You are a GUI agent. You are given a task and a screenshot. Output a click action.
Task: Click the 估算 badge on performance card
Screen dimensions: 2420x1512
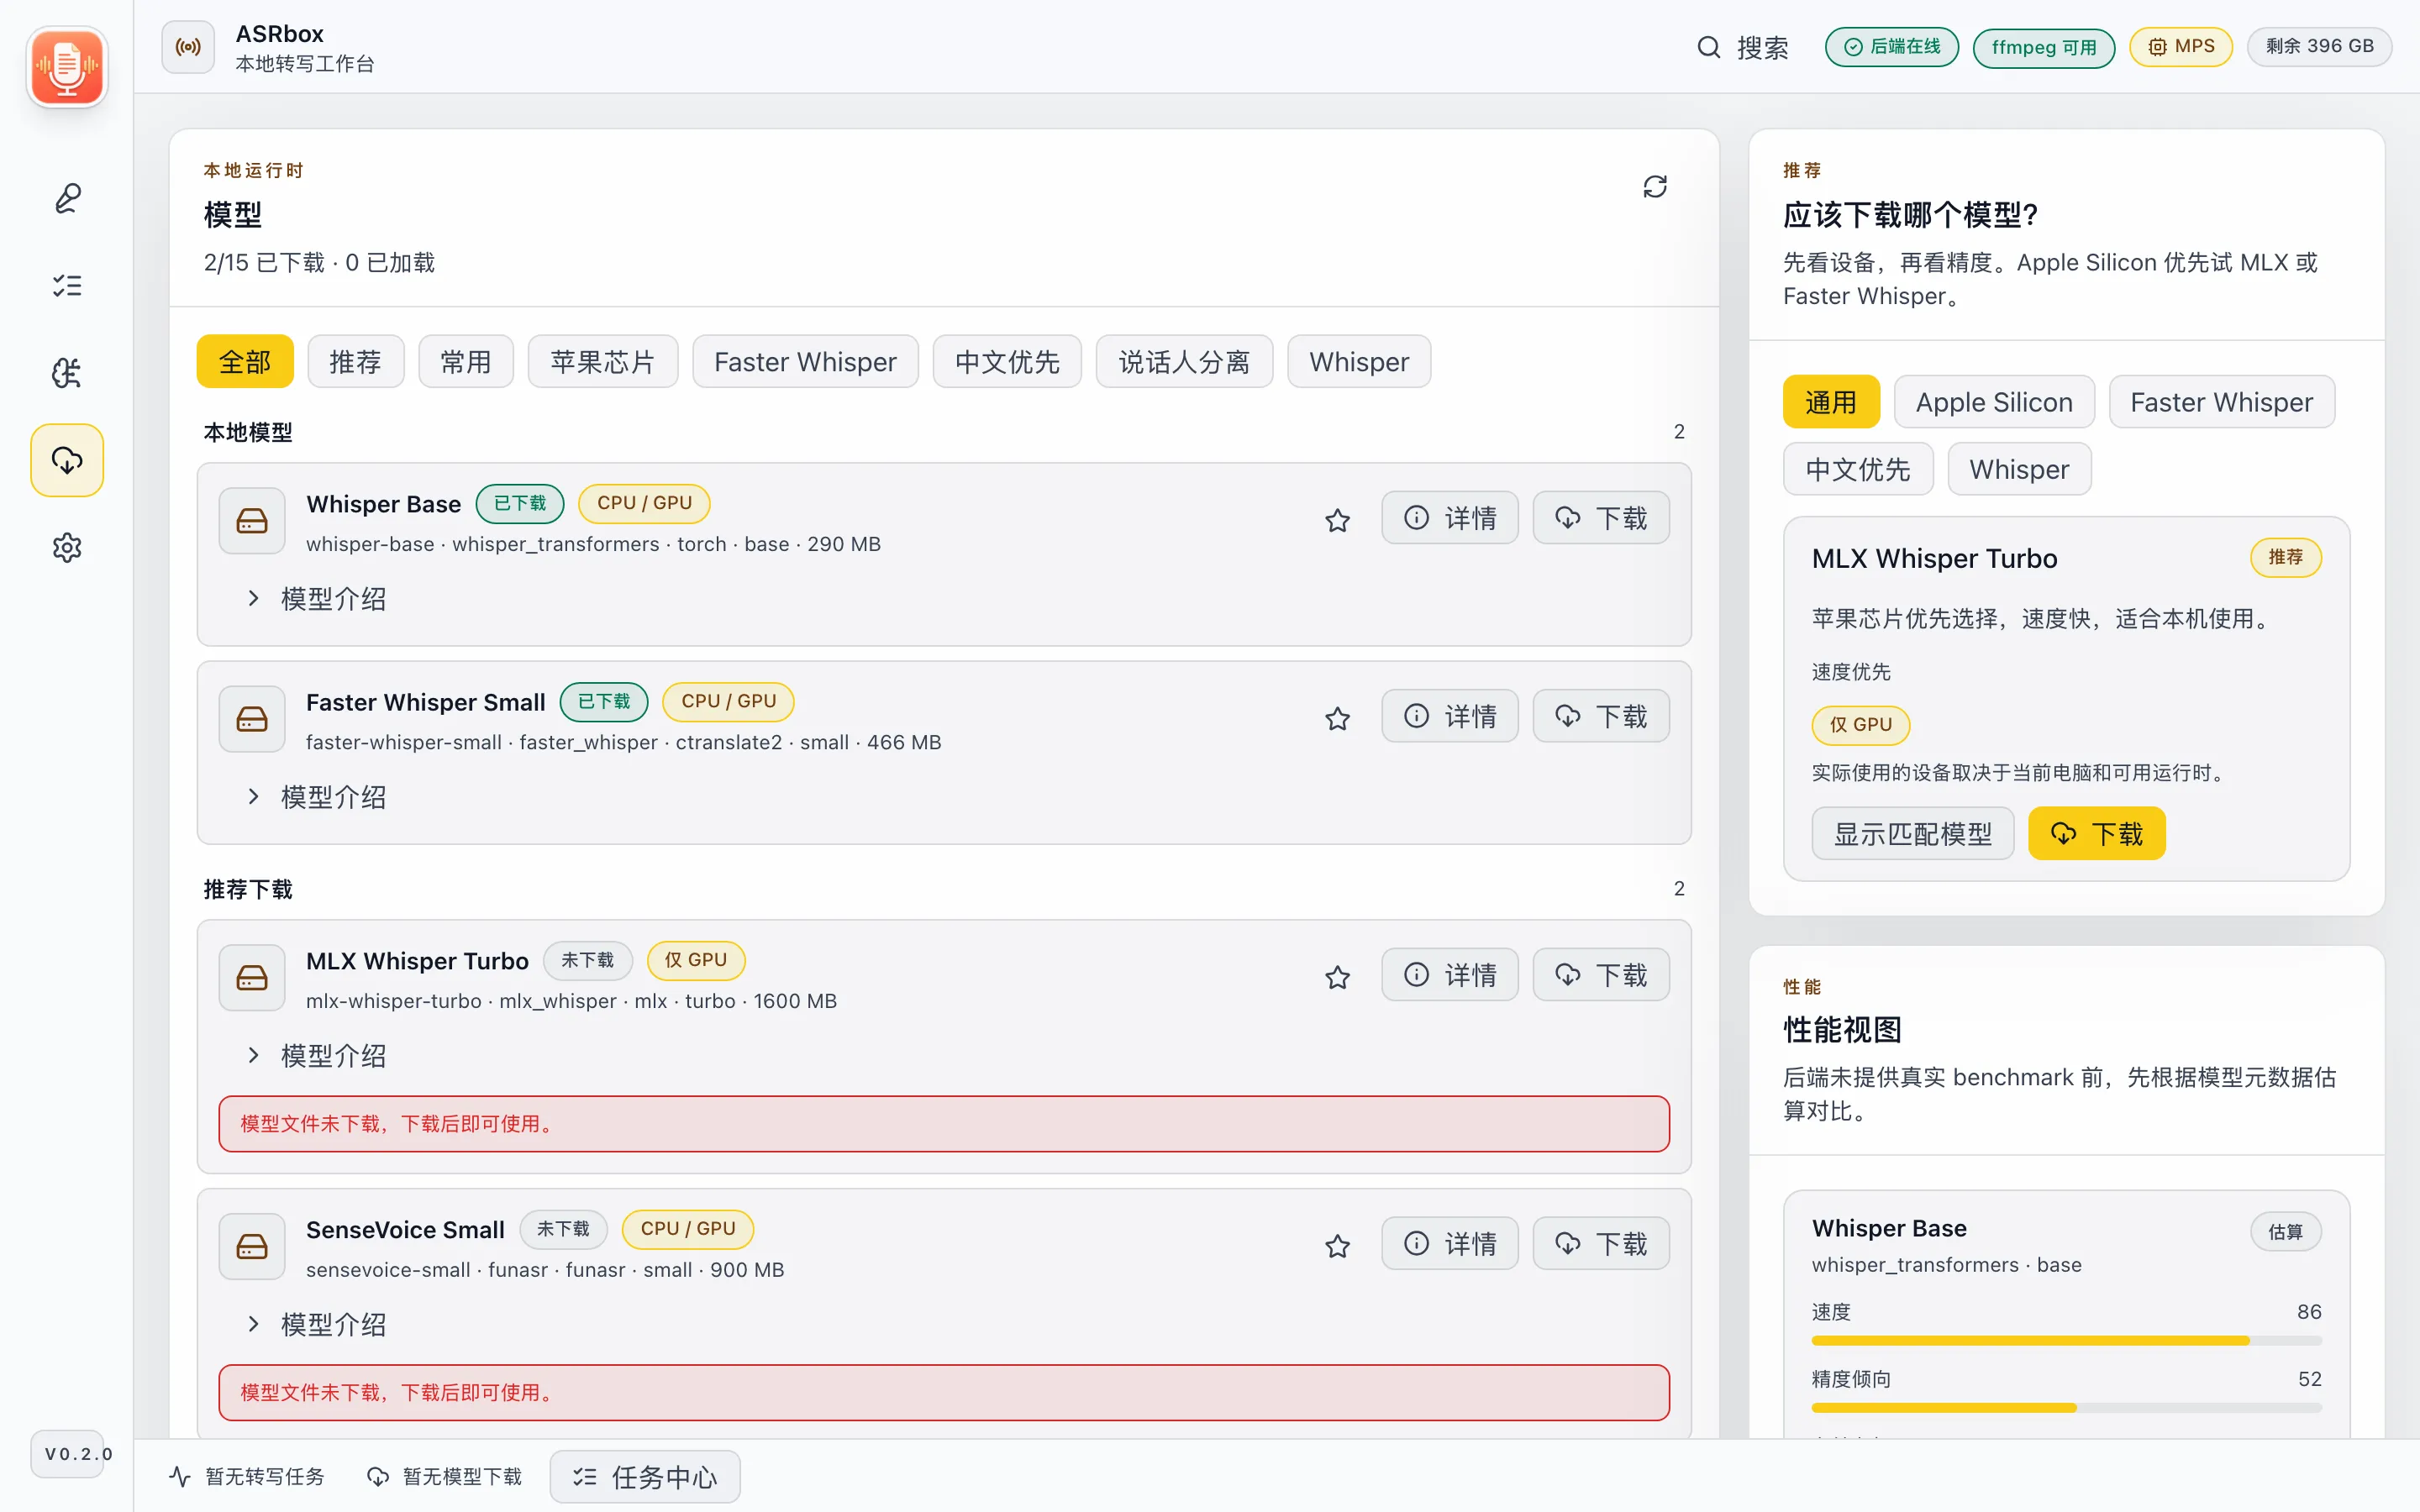(x=2286, y=1232)
